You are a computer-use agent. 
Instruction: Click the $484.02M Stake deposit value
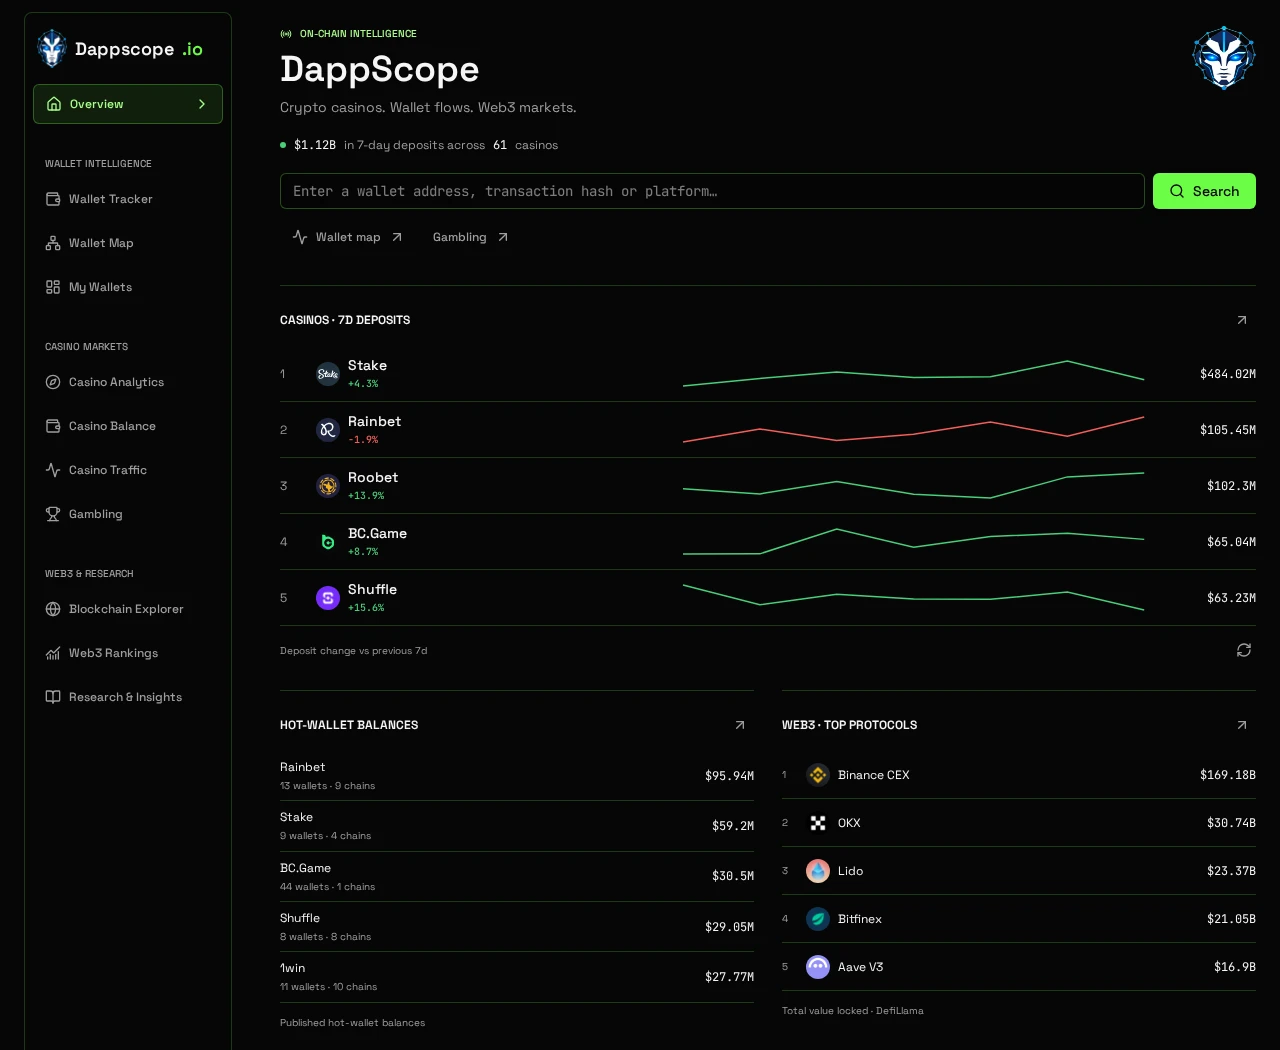coord(1228,374)
